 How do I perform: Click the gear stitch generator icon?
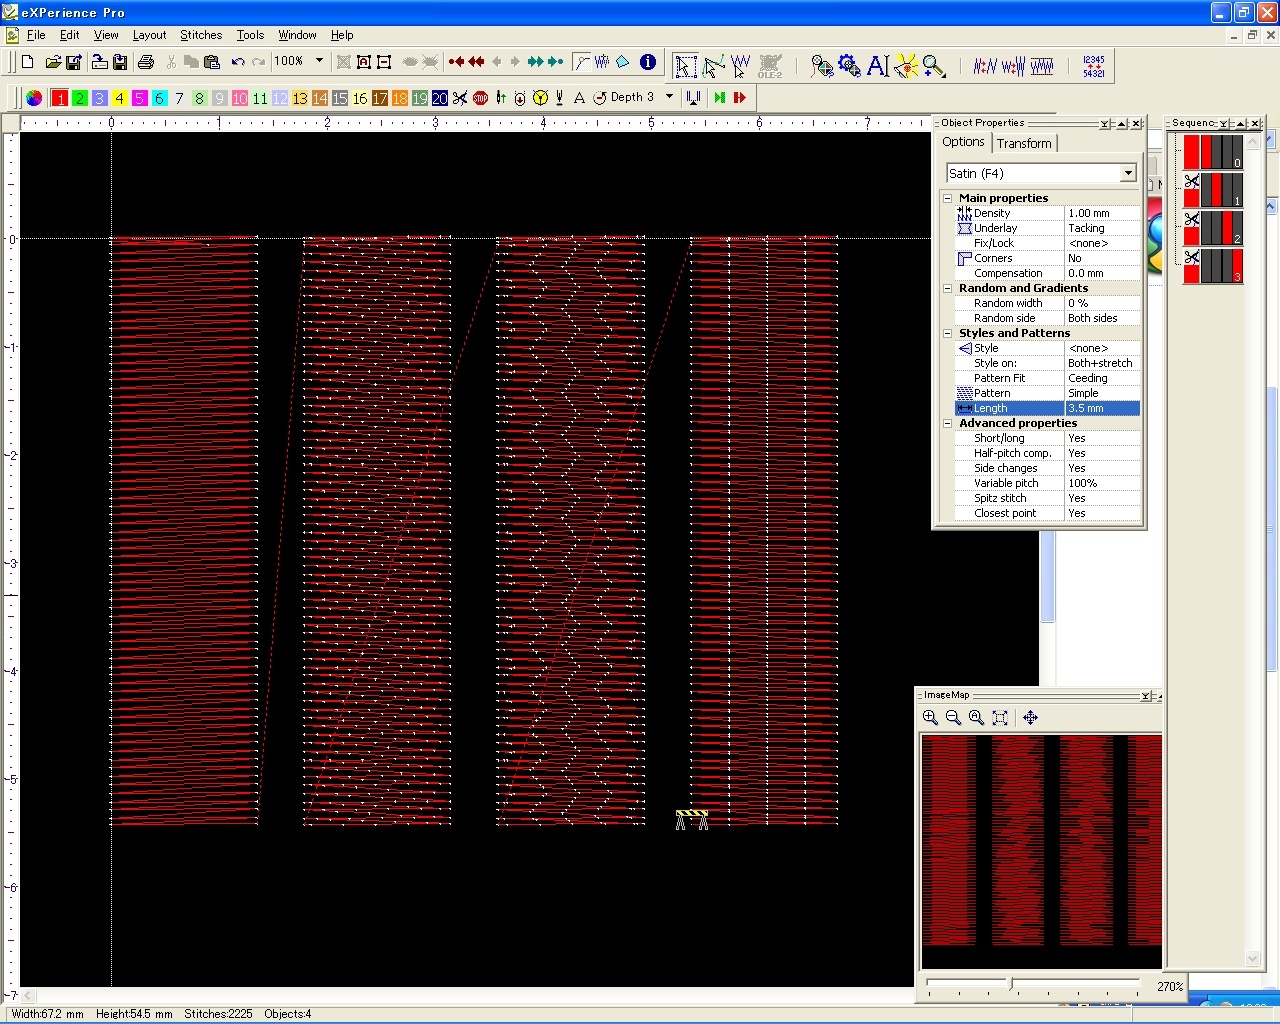(850, 66)
